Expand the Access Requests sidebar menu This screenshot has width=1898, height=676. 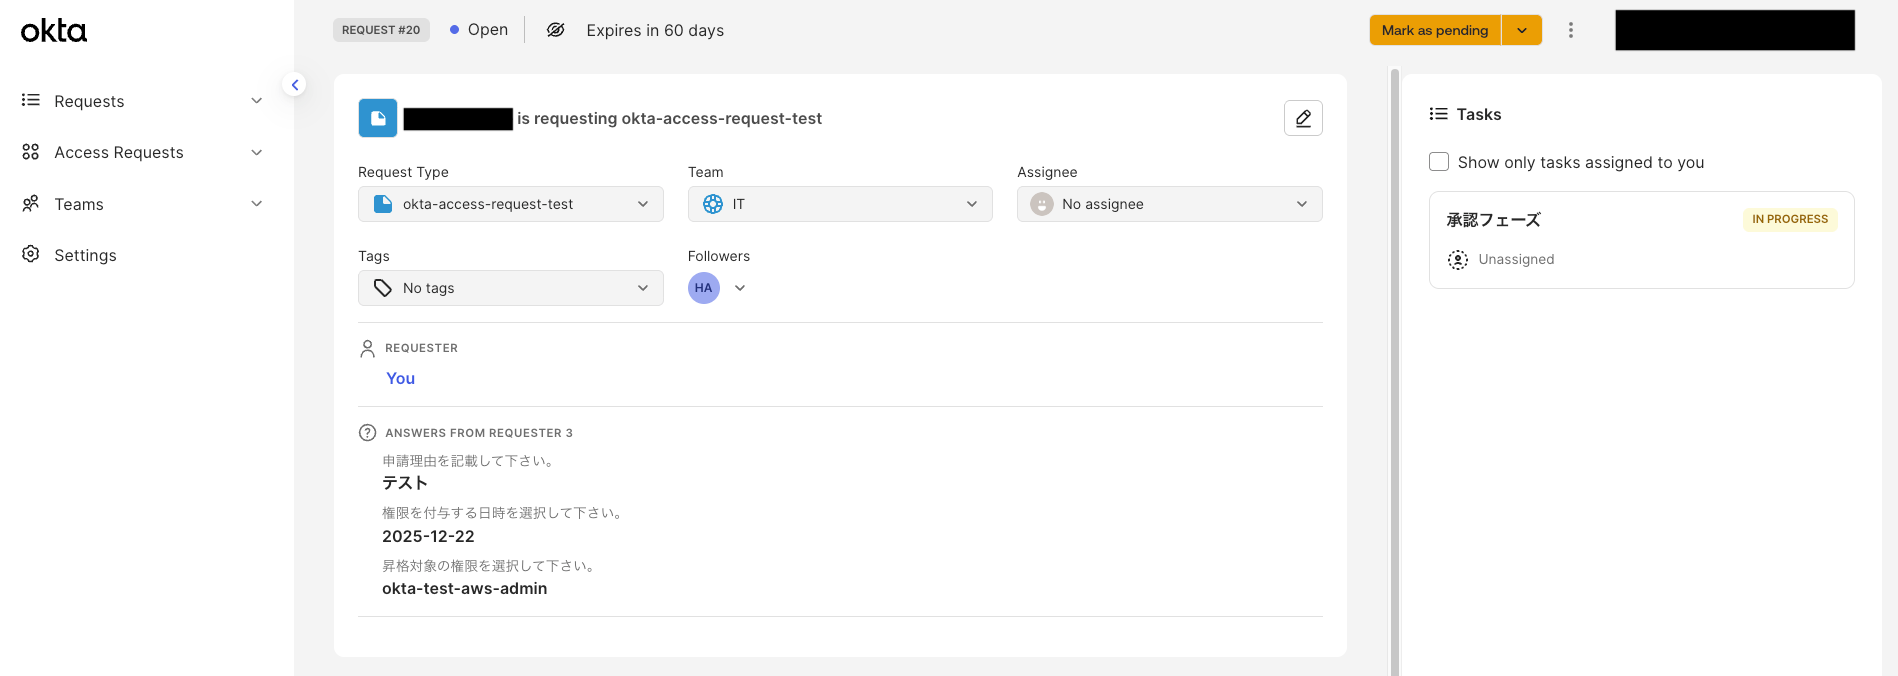[257, 152]
